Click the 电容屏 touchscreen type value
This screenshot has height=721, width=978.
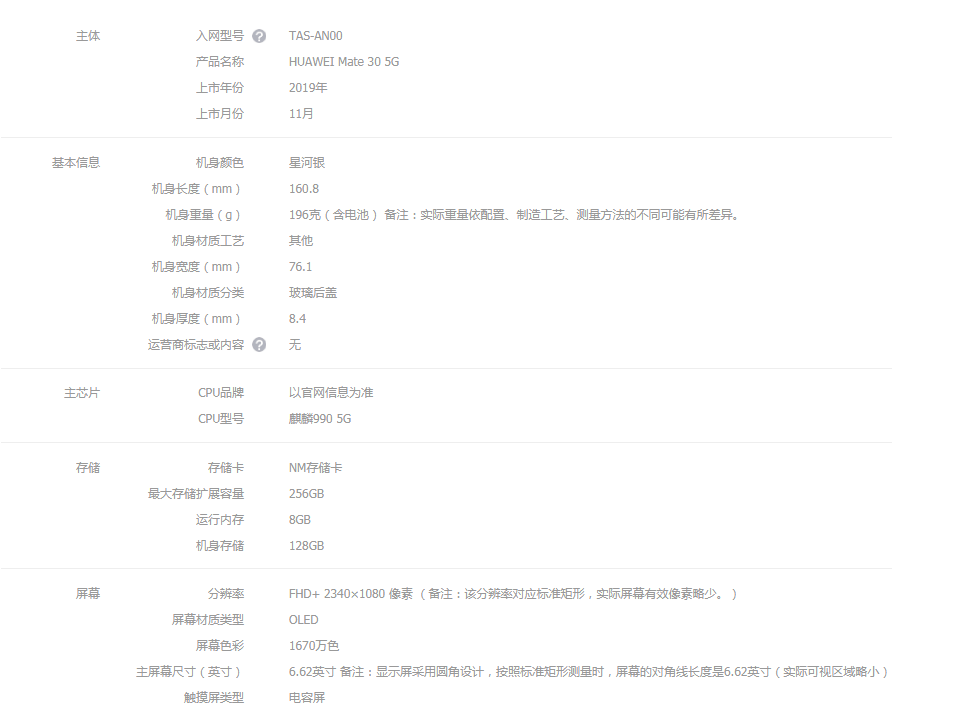pos(307,698)
